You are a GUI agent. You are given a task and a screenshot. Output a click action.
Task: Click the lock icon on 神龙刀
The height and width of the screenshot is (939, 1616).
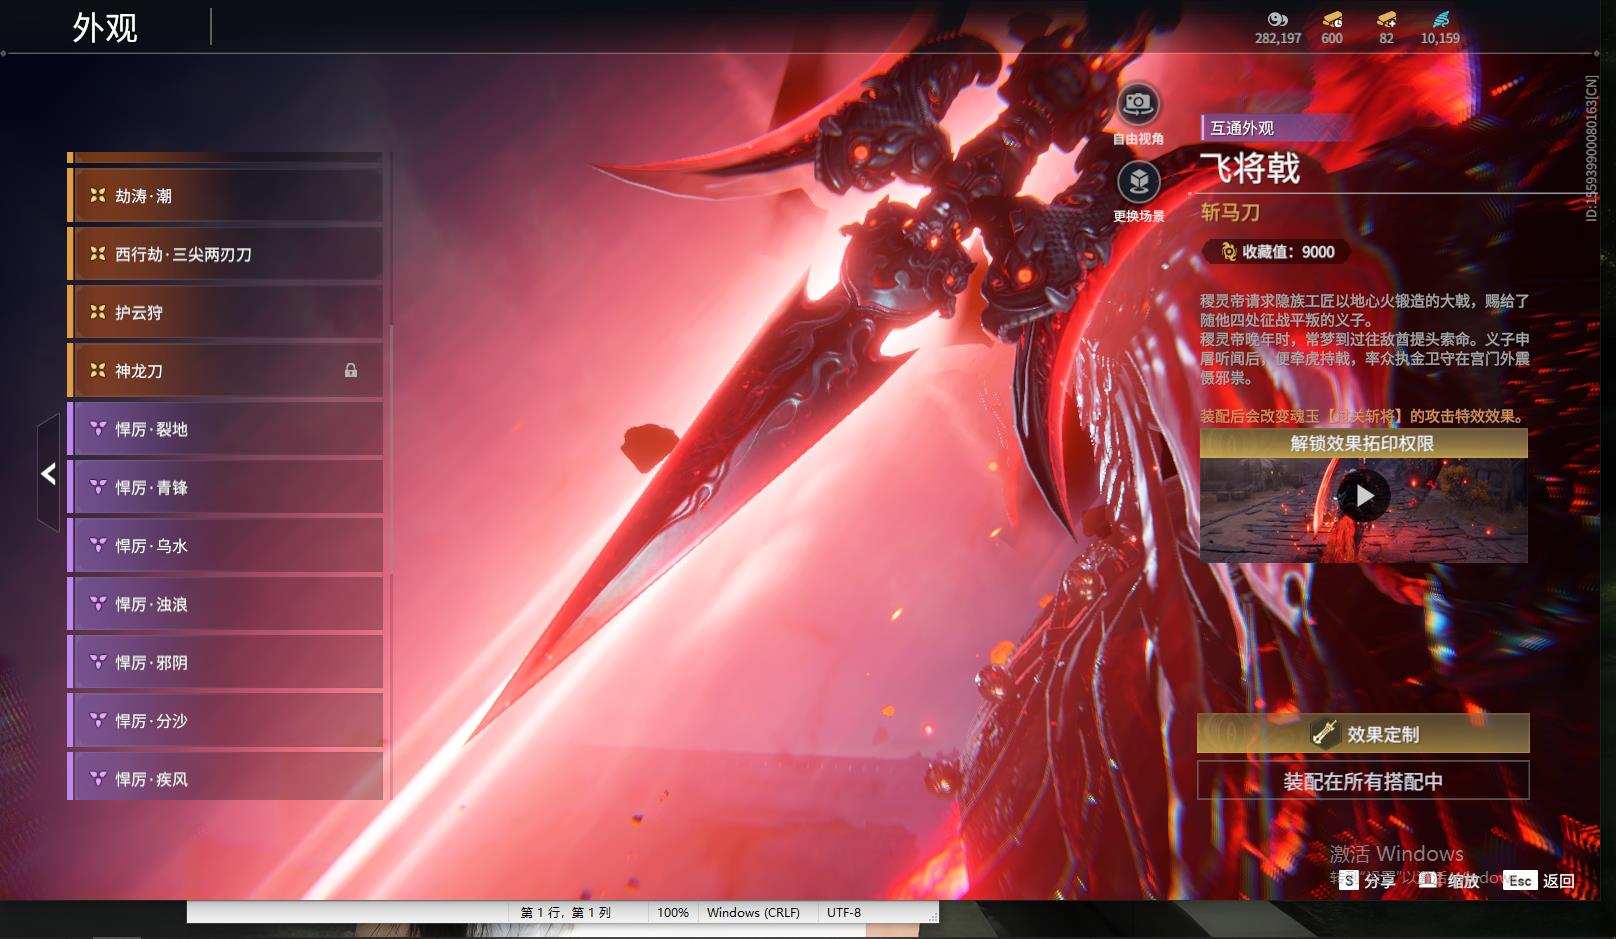(x=351, y=370)
